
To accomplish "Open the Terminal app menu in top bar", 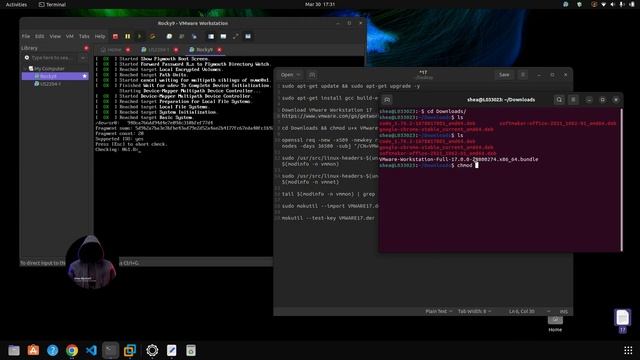I will [52, 4].
